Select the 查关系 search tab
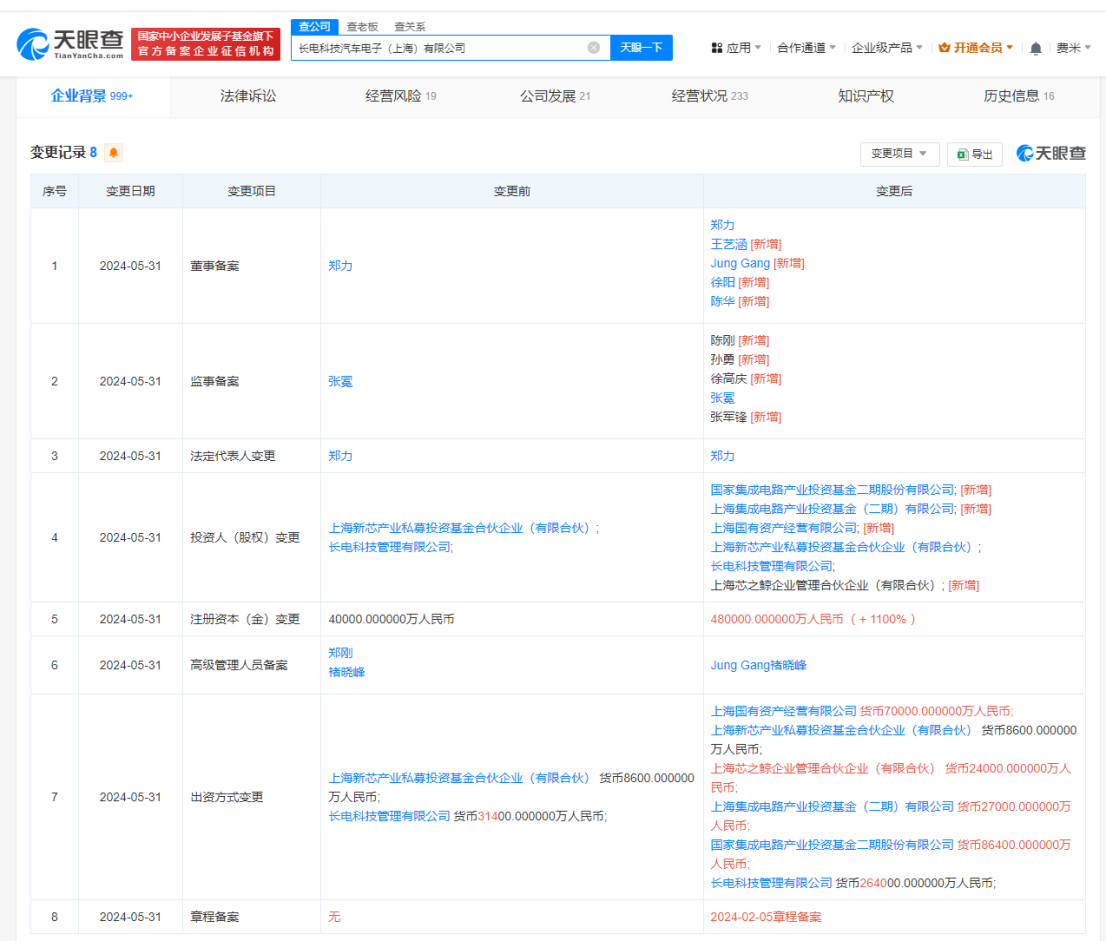1106x941 pixels. (x=409, y=27)
